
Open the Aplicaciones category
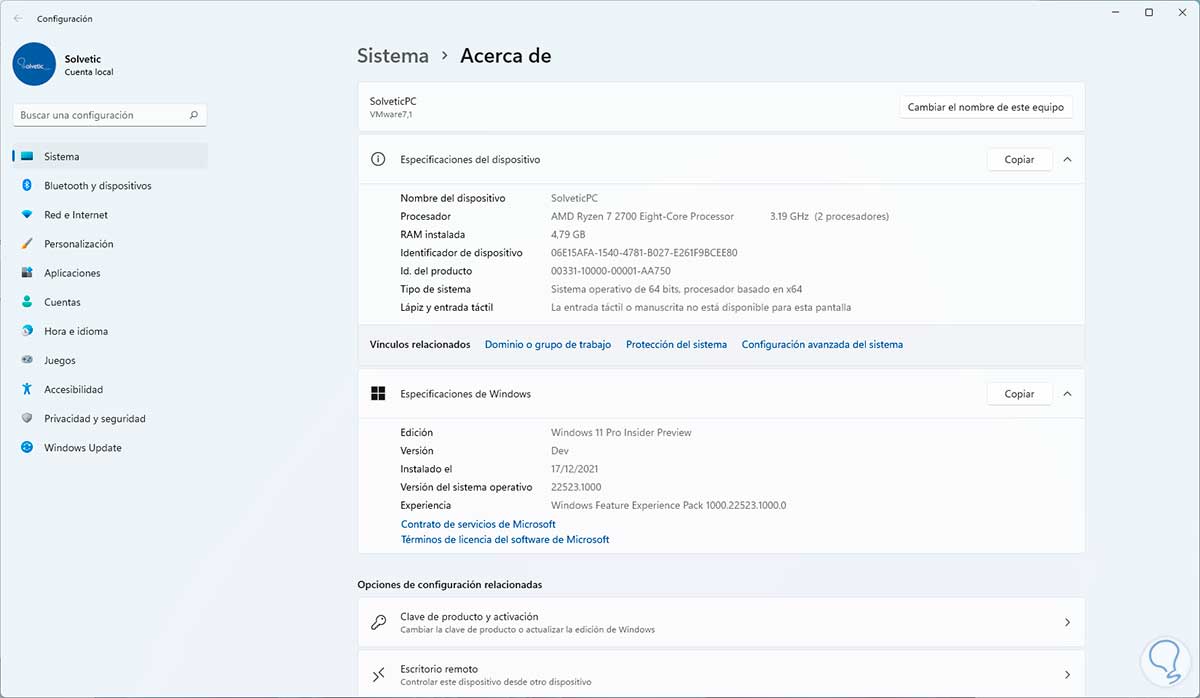(110, 273)
